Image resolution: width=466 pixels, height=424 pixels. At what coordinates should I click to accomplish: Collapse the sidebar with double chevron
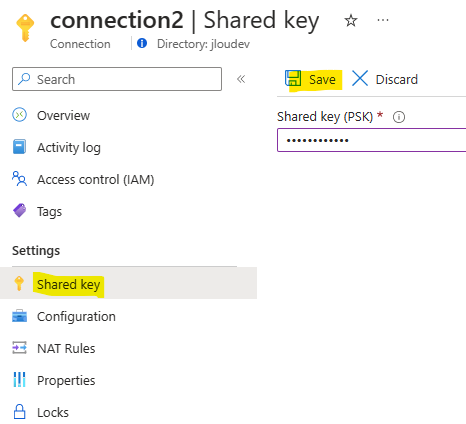(x=241, y=79)
